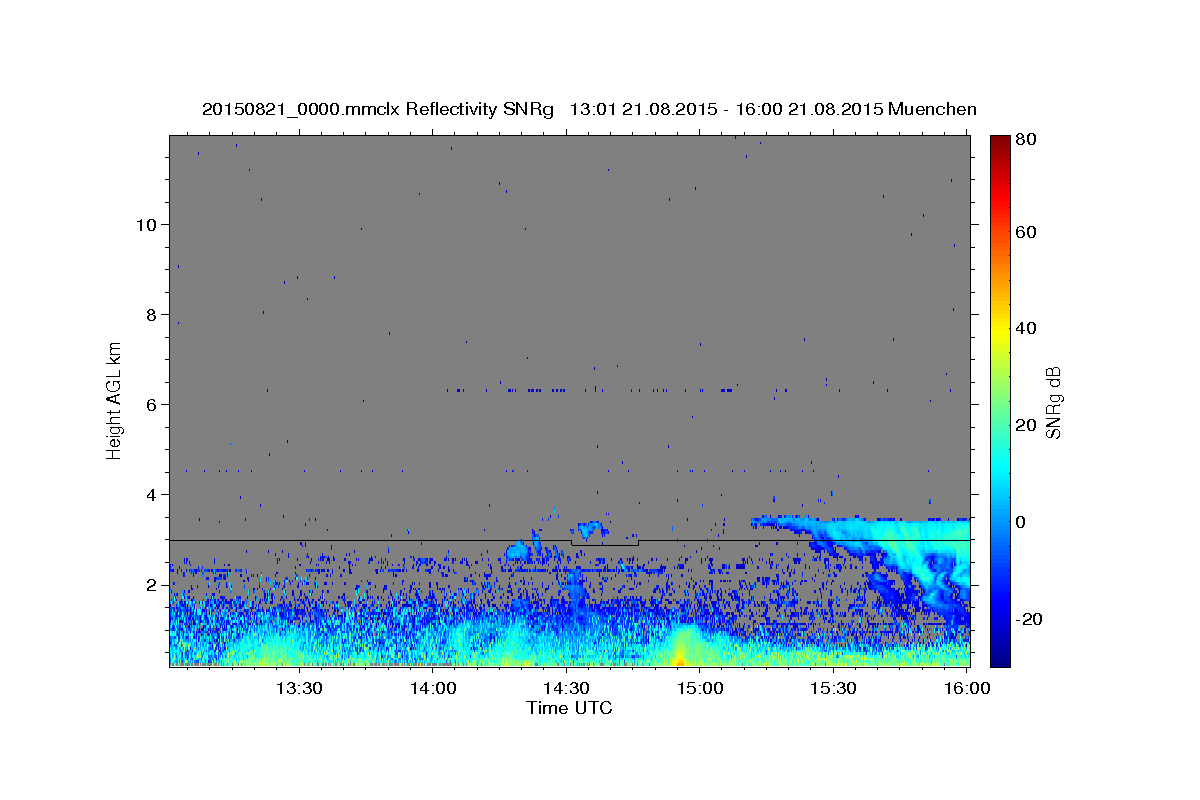Click the 14:00 time tick label
This screenshot has width=1200, height=800.
pyautogui.click(x=433, y=688)
